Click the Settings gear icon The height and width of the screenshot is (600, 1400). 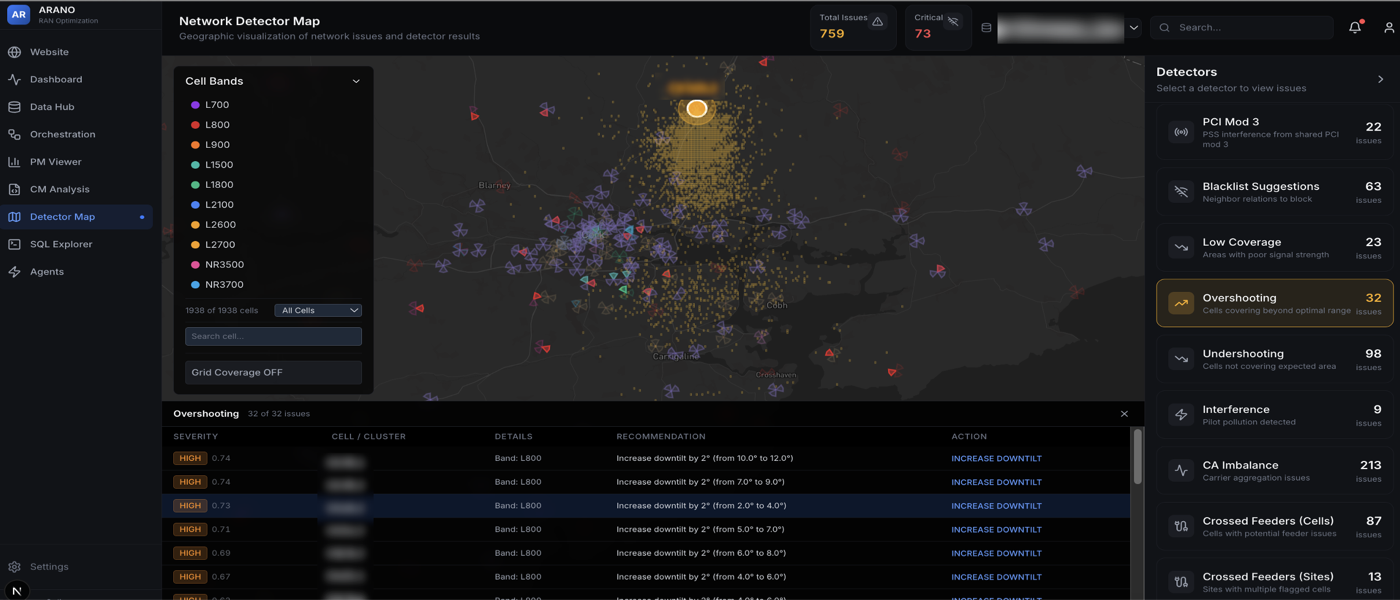click(x=14, y=567)
